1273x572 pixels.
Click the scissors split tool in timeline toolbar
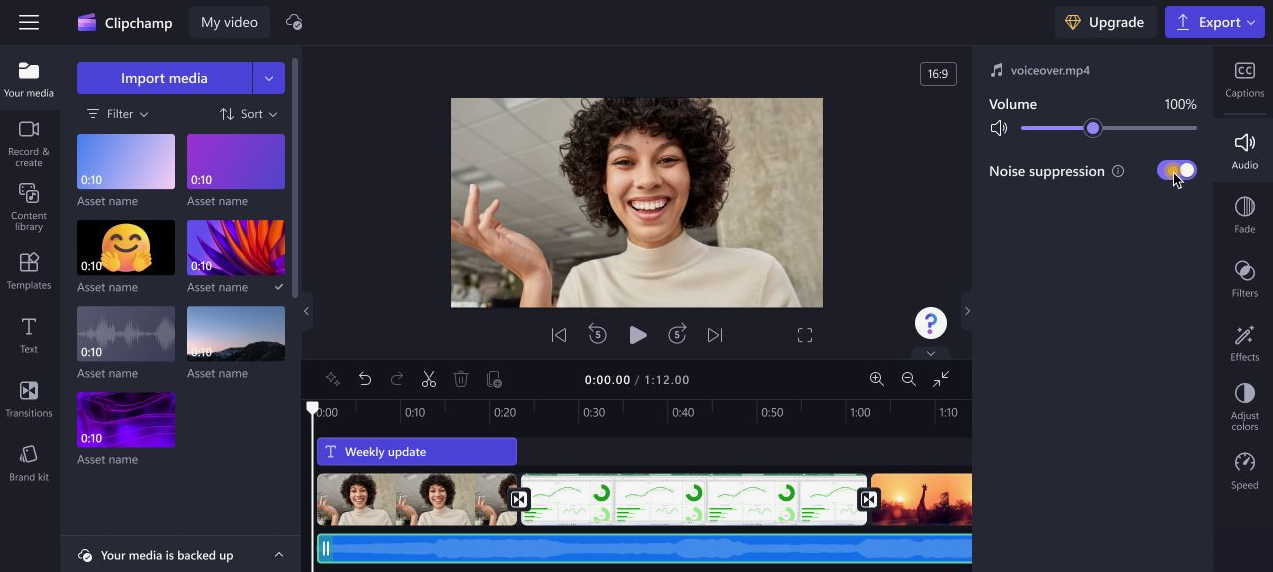(429, 379)
